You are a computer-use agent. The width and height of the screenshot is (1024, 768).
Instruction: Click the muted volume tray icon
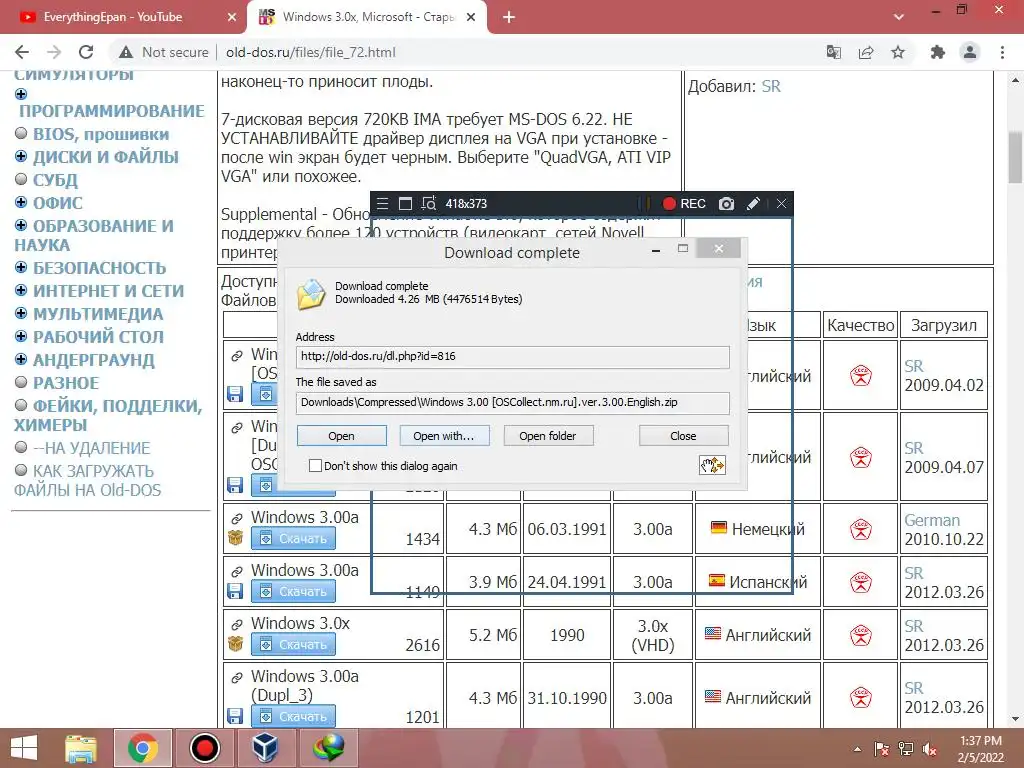tap(930, 749)
